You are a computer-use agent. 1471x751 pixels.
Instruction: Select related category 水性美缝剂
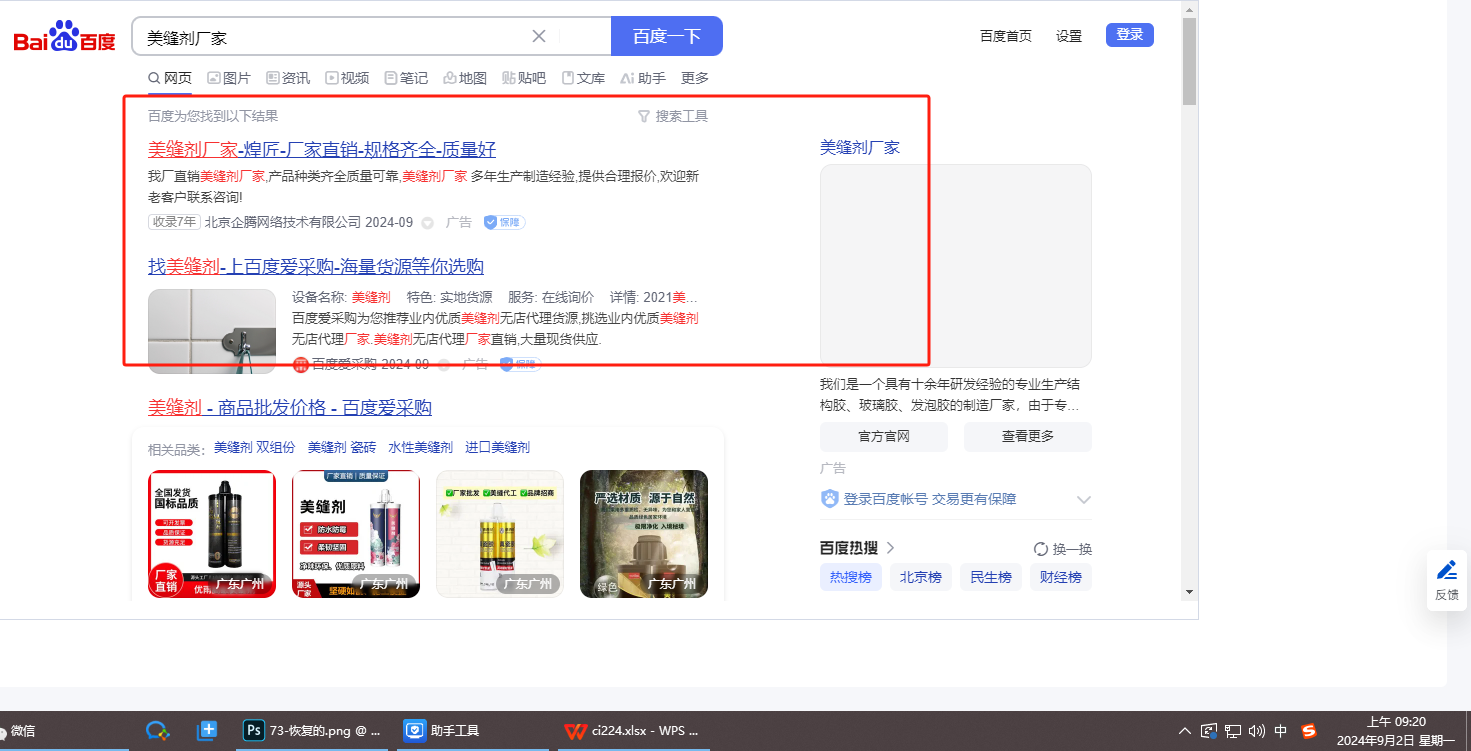point(420,448)
